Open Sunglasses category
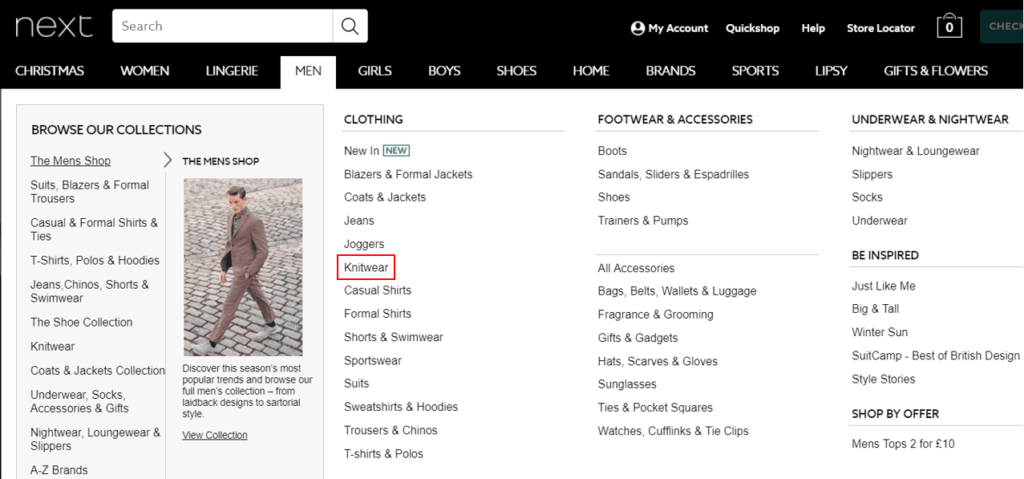This screenshot has width=1024, height=479. [x=627, y=384]
